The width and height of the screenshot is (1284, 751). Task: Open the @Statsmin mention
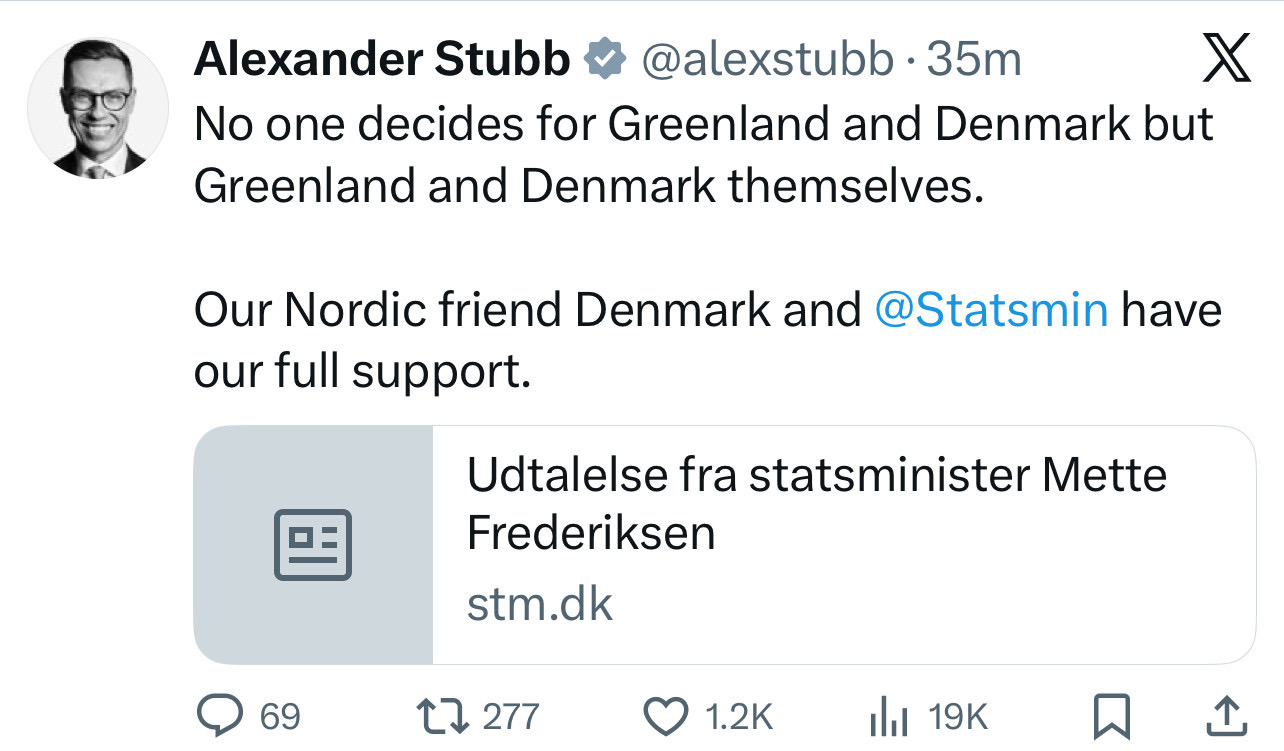991,310
